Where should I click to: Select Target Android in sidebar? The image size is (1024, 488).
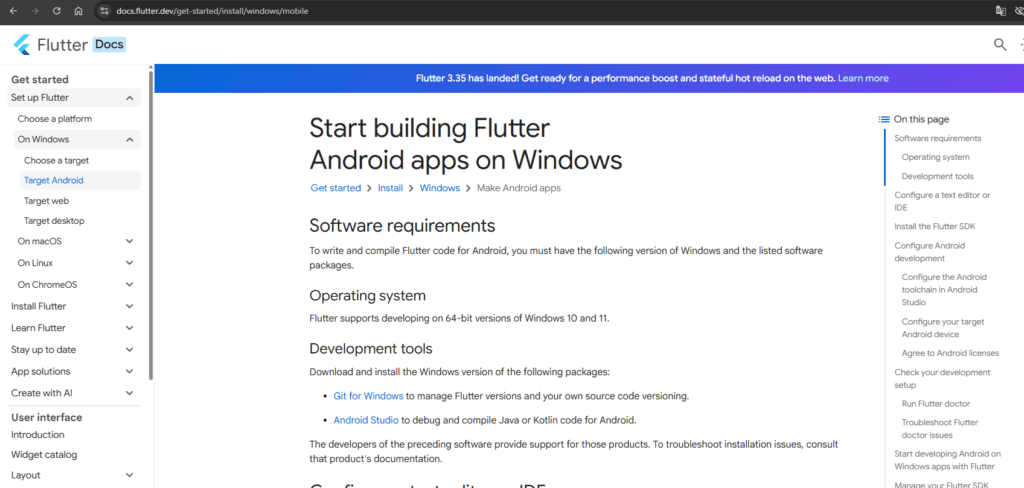click(80, 180)
